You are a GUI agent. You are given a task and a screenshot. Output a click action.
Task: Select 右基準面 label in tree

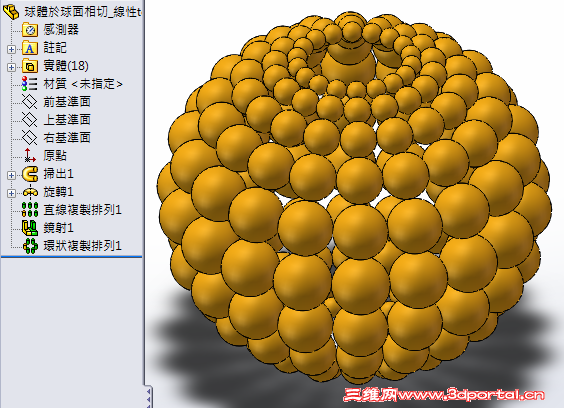click(67, 138)
